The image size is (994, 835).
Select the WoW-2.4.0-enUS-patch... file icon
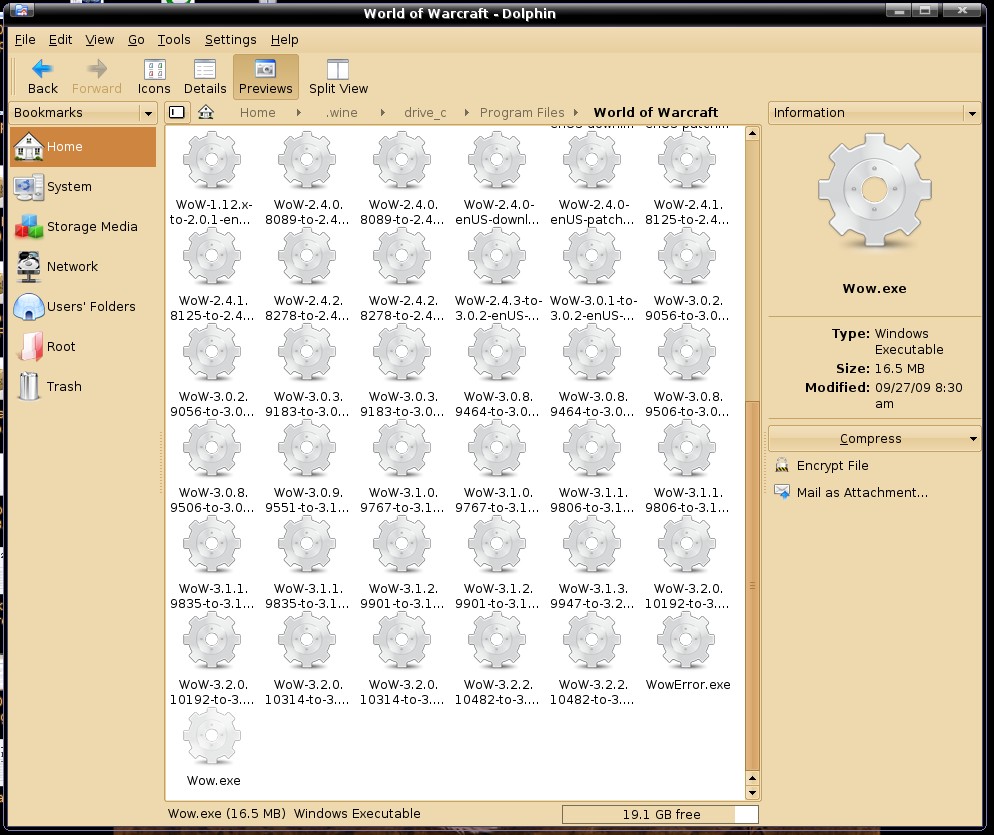[592, 160]
